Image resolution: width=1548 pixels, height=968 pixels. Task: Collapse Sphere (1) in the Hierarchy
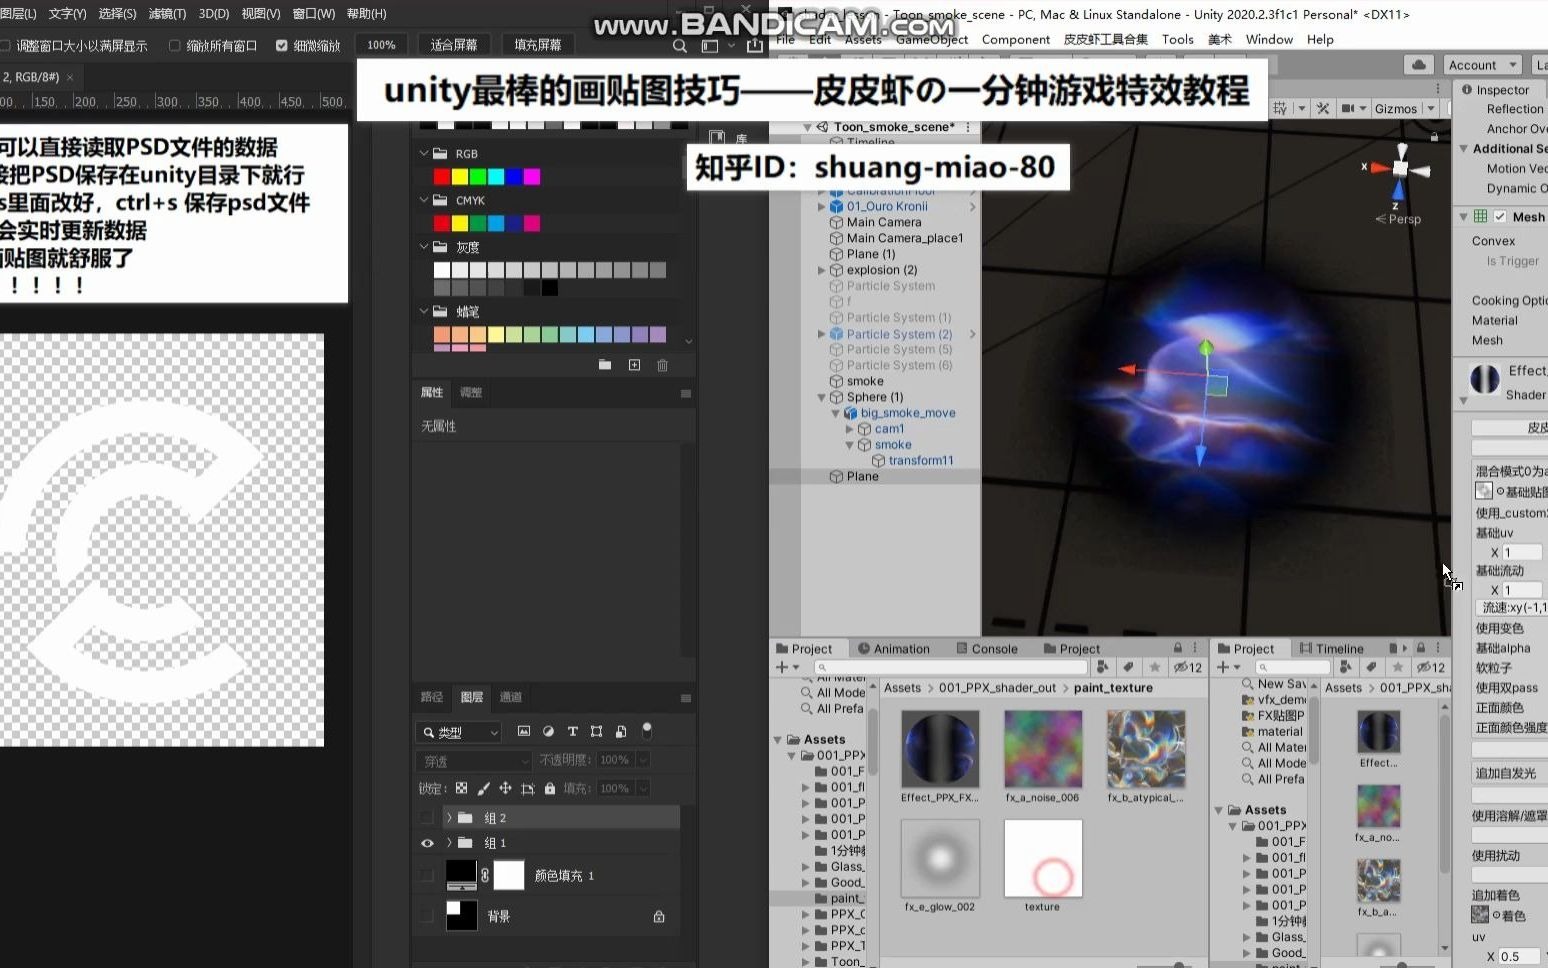pos(822,396)
